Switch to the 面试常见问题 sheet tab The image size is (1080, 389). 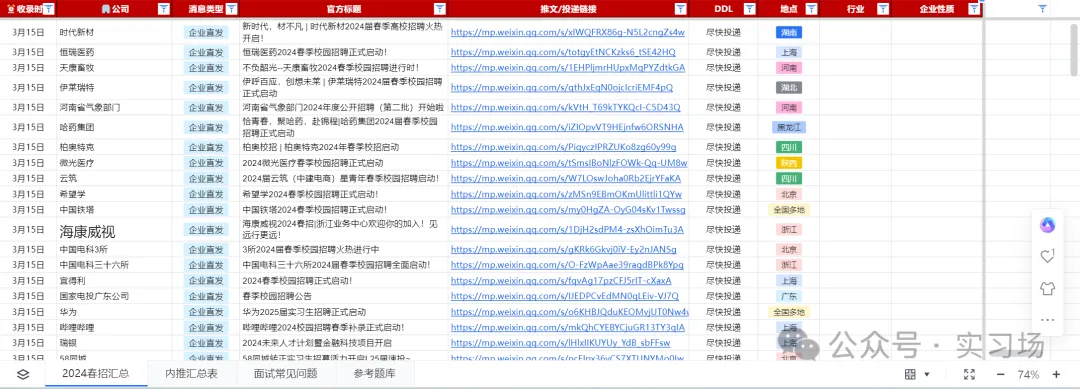[x=286, y=374]
